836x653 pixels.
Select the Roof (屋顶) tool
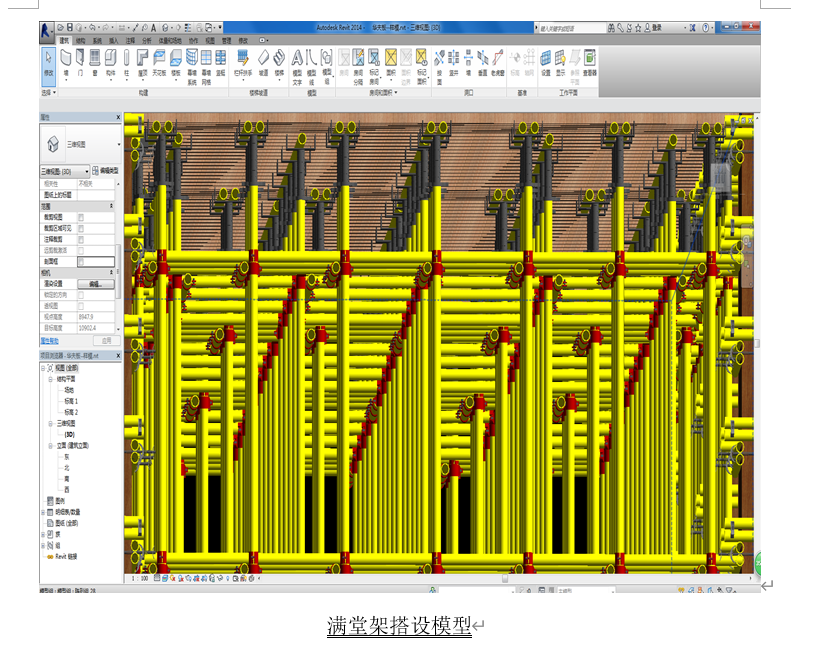143,63
